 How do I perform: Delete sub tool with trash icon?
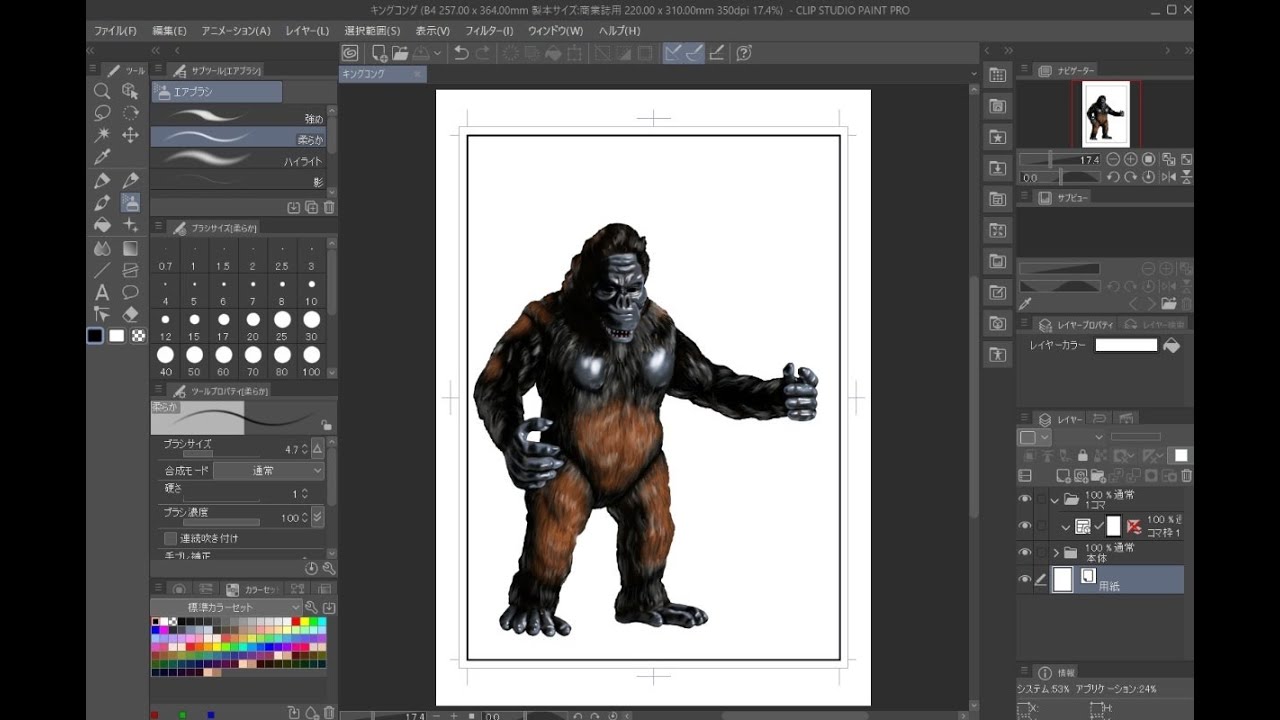point(329,207)
